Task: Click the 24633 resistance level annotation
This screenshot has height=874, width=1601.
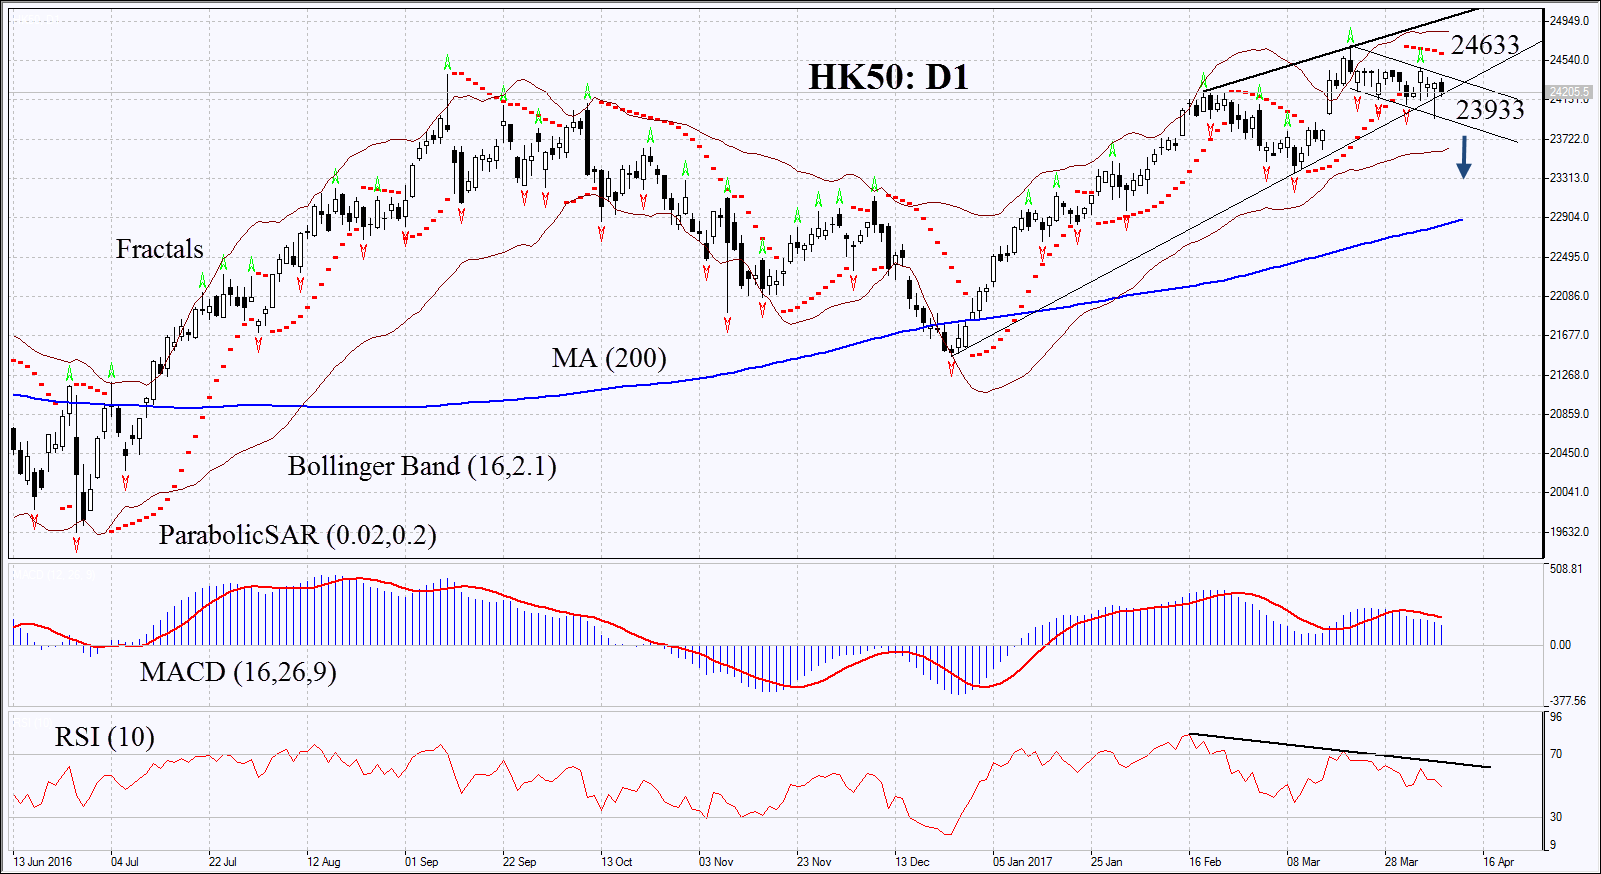Action: point(1485,45)
